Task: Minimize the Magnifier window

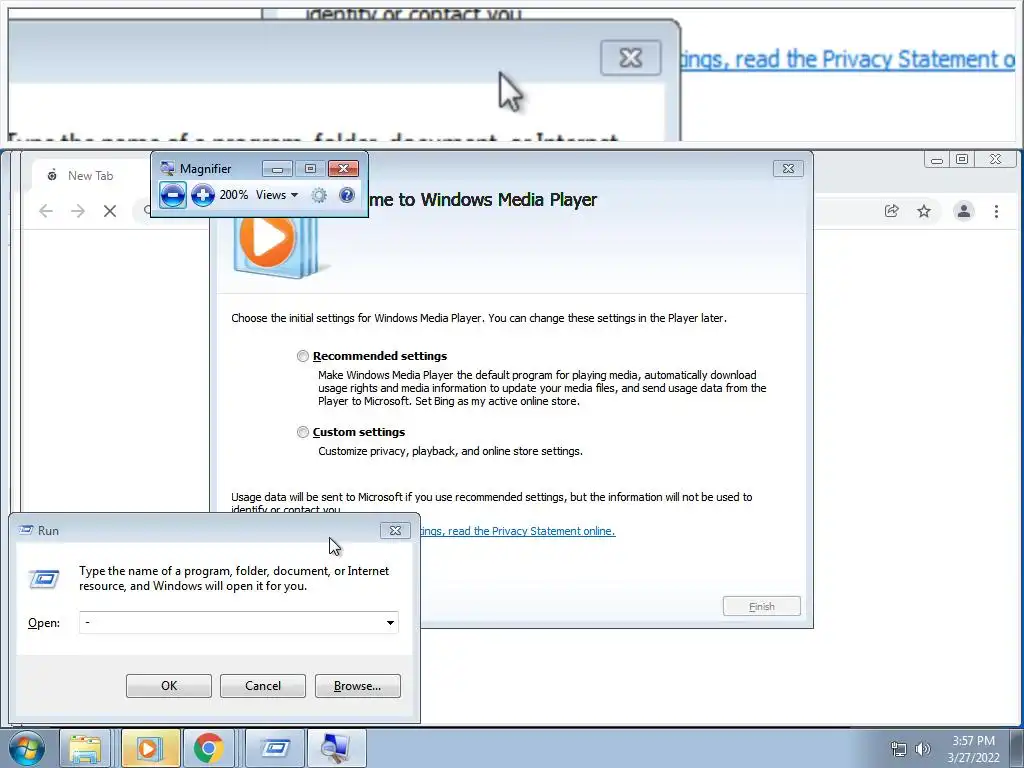Action: 277,169
